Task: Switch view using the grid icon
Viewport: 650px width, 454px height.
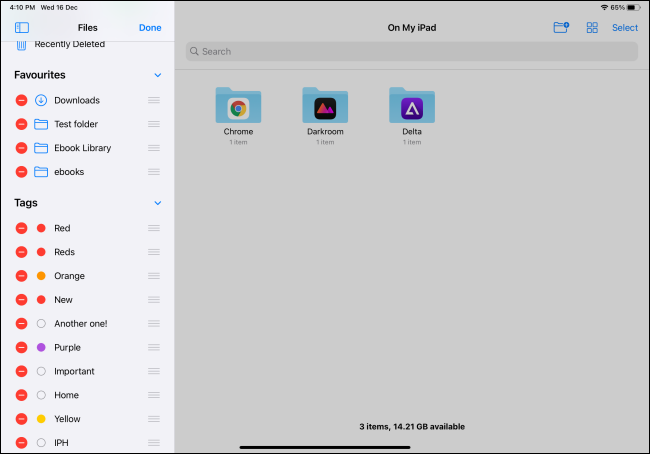Action: [x=592, y=28]
